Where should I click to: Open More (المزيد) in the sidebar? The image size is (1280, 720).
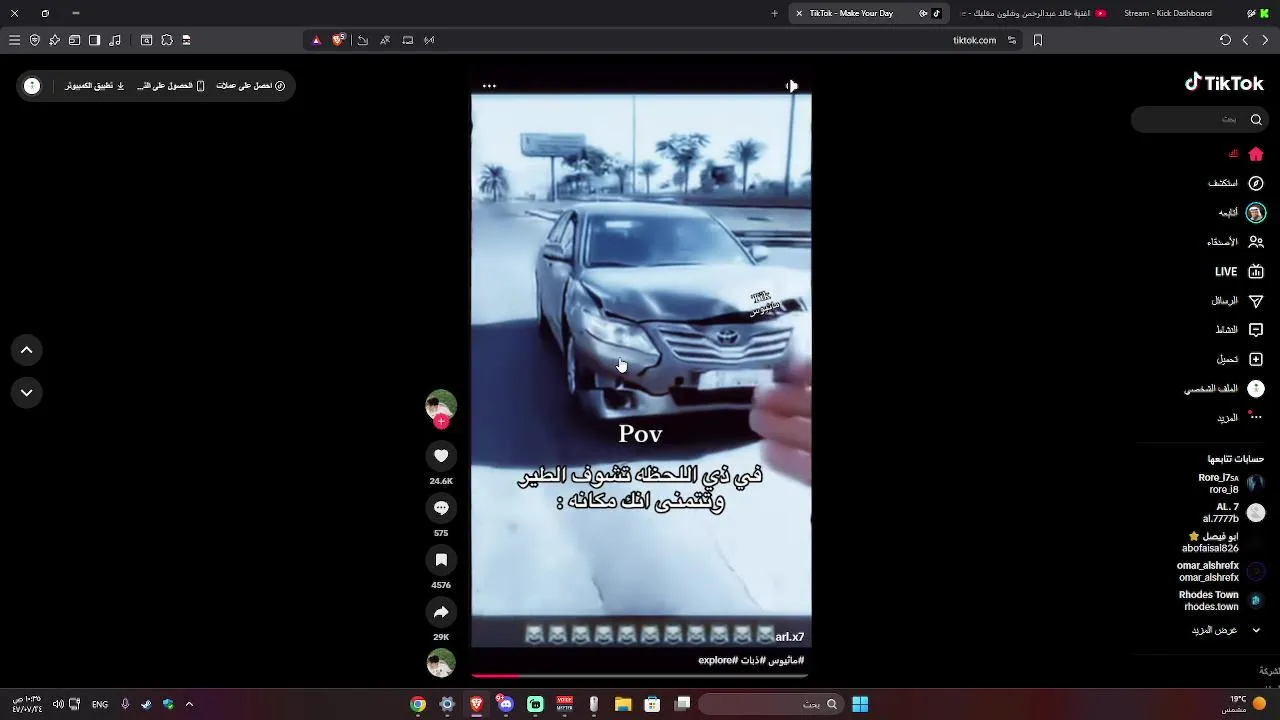click(x=1240, y=418)
